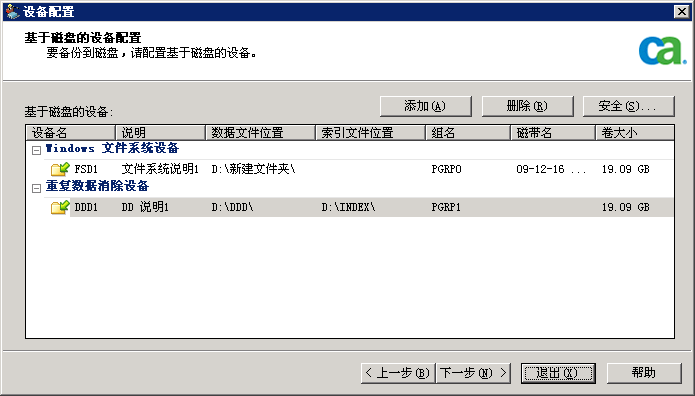Sort by 设备名 column header
Image resolution: width=695 pixels, height=396 pixels.
click(71, 133)
